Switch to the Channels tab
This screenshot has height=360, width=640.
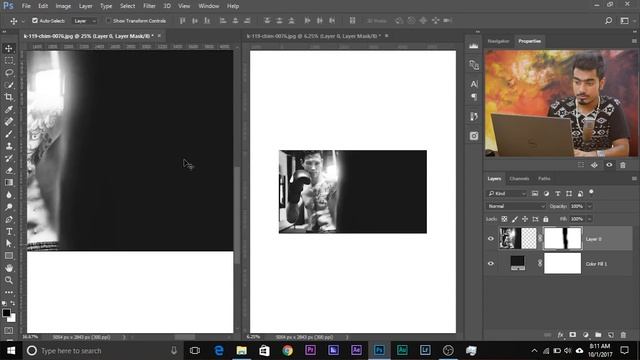click(519, 178)
